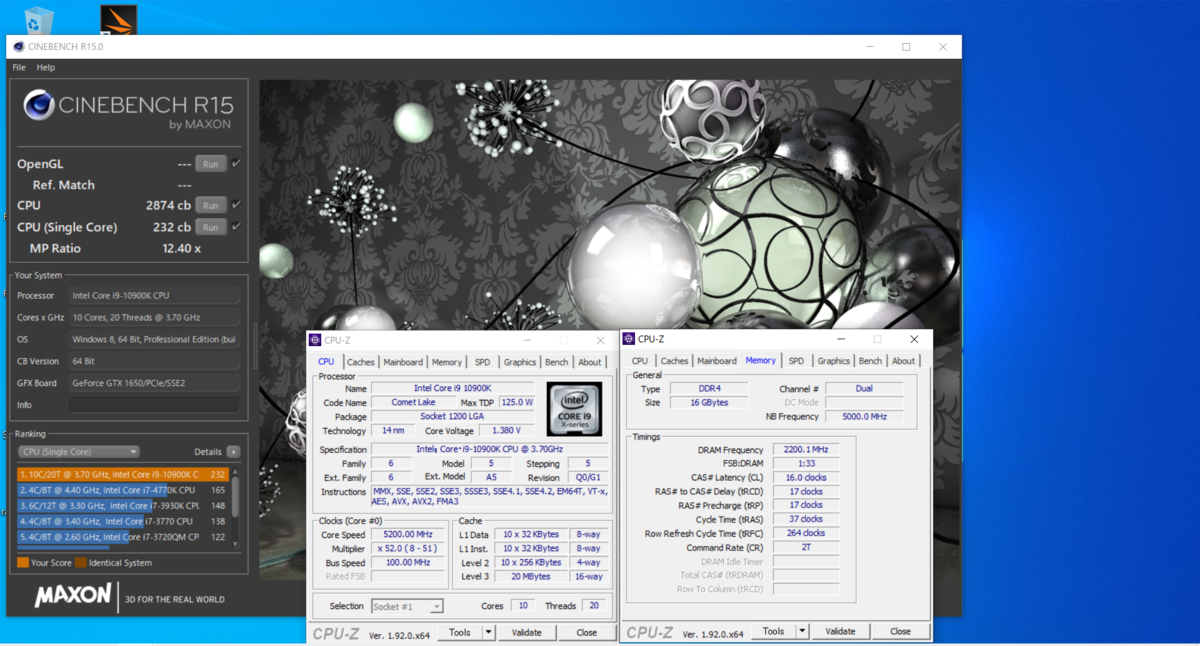Select SPD tab in CPU-Z Memory window
This screenshot has width=1200, height=646.
796,361
